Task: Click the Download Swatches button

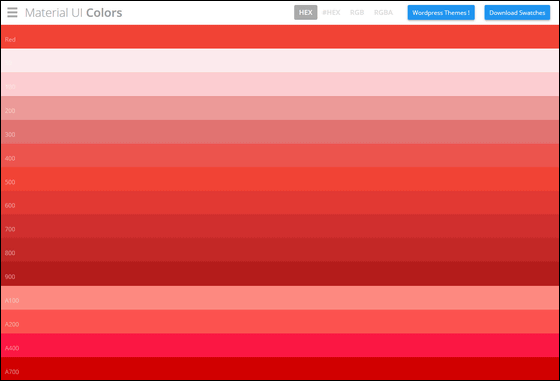Action: [x=517, y=12]
